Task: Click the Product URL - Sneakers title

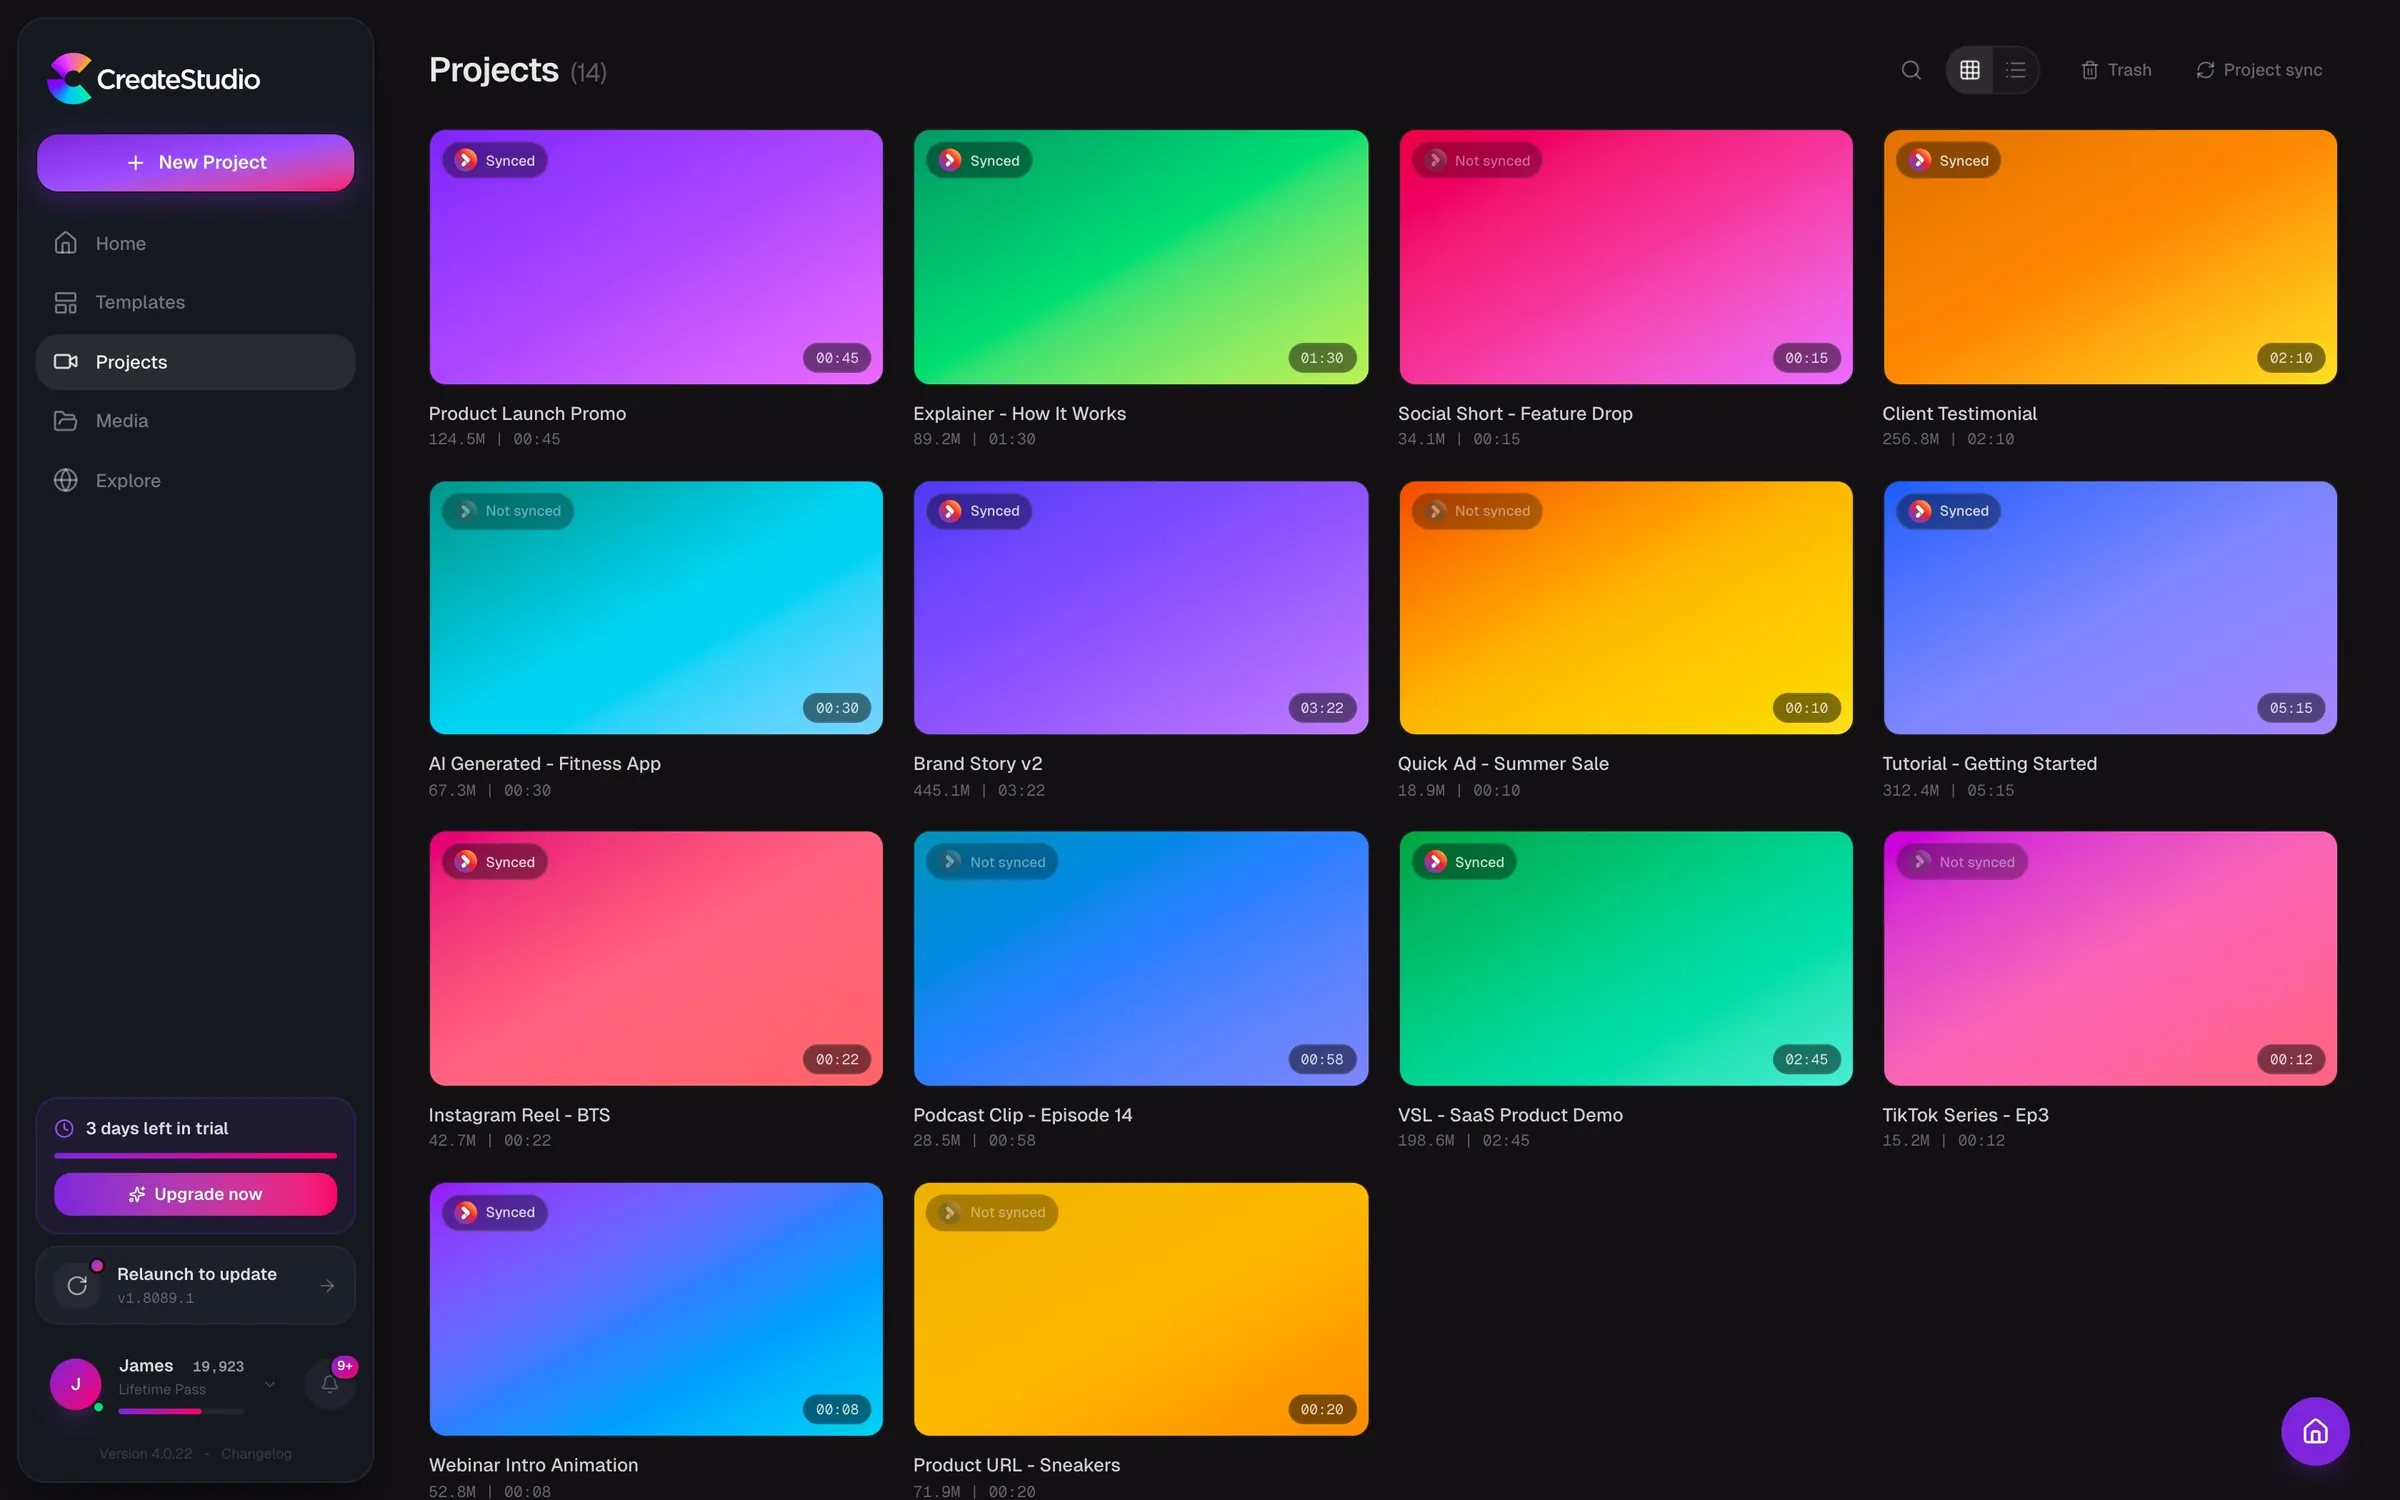Action: pyautogui.click(x=1017, y=1465)
